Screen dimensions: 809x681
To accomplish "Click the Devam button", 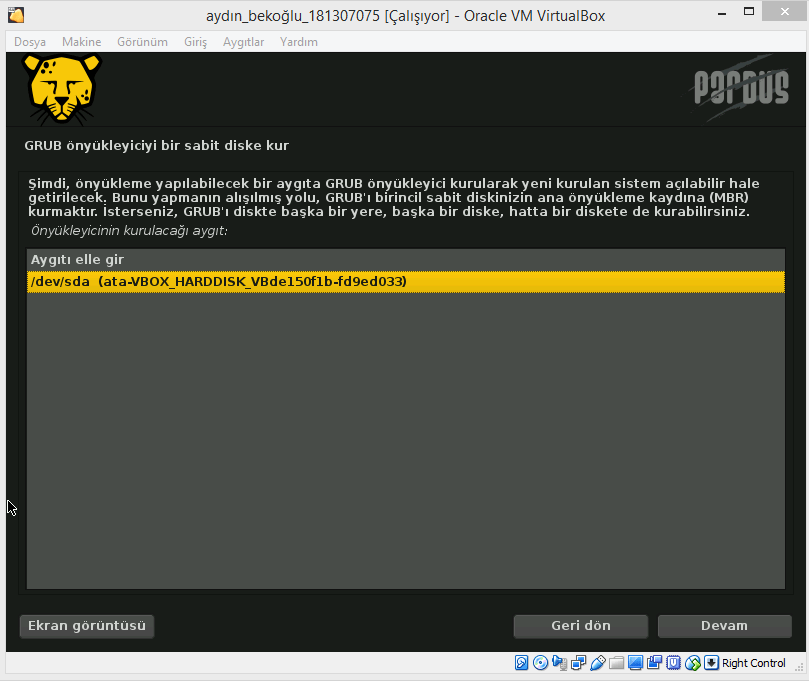I will pos(724,626).
